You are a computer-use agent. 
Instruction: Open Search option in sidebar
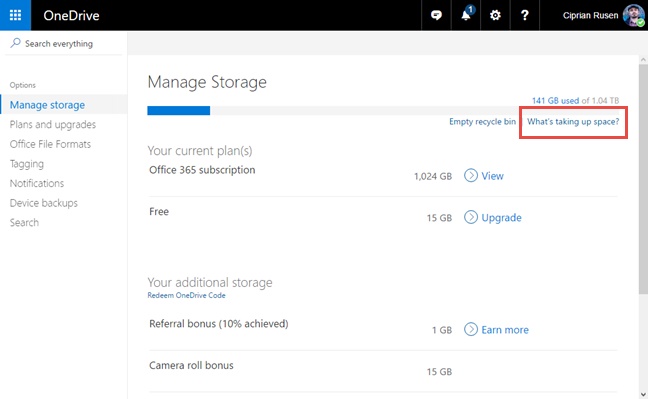click(24, 222)
